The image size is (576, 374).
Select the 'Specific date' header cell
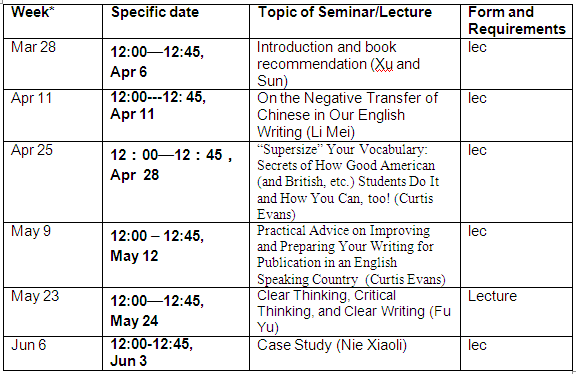click(x=176, y=21)
